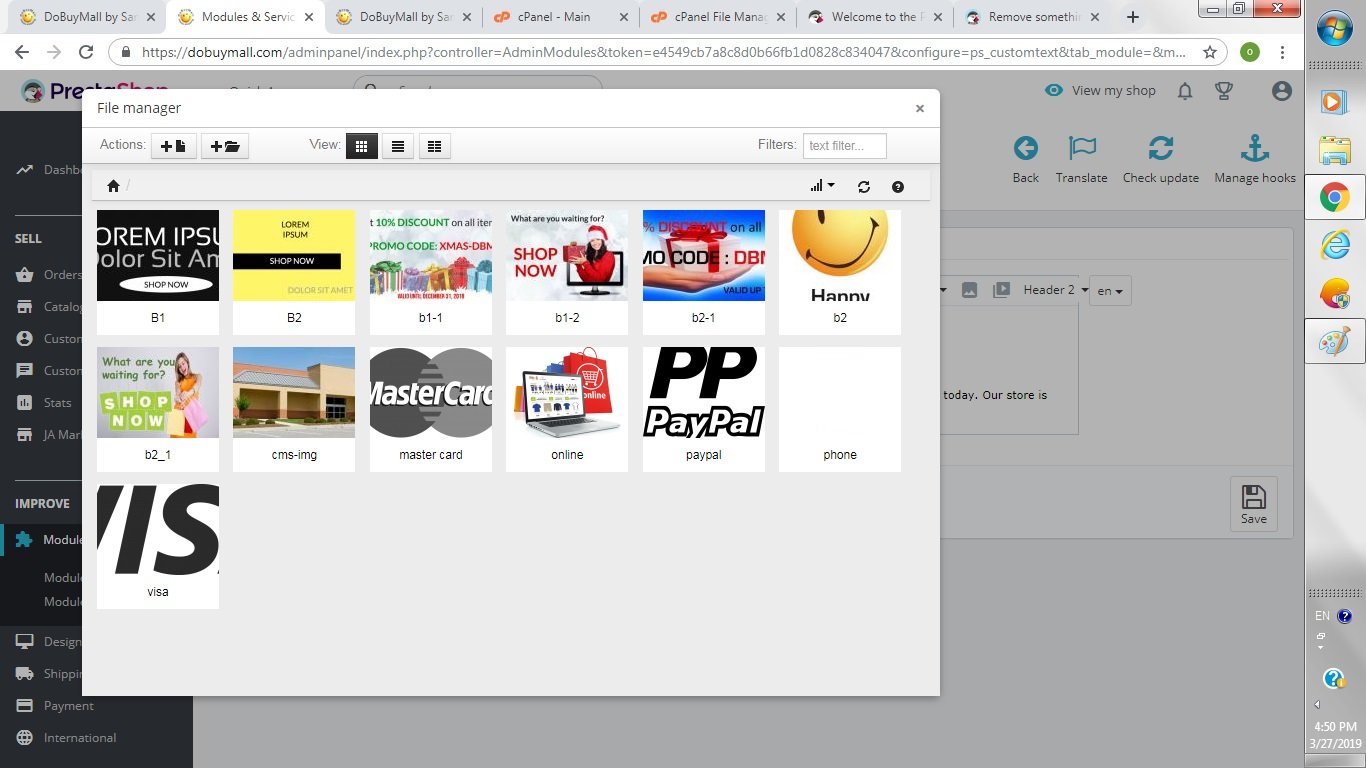Switch to columns list view
This screenshot has width=1366, height=768.
pos(434,146)
